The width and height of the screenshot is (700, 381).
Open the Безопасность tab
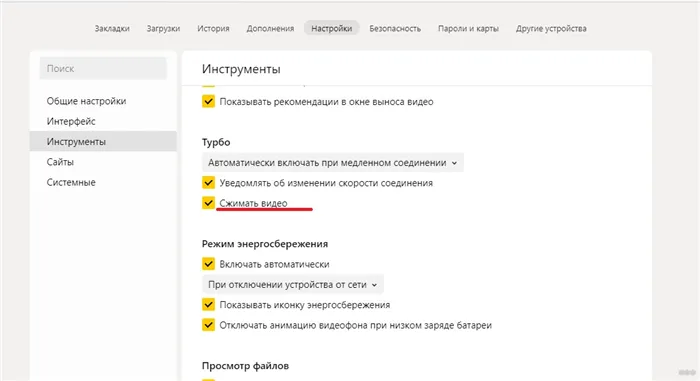coord(395,29)
